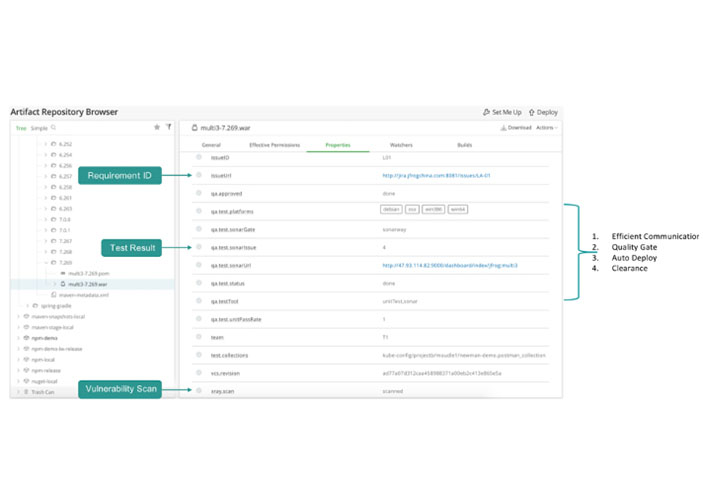Select the Watchers tab
The width and height of the screenshot is (703, 500).
tap(401, 145)
